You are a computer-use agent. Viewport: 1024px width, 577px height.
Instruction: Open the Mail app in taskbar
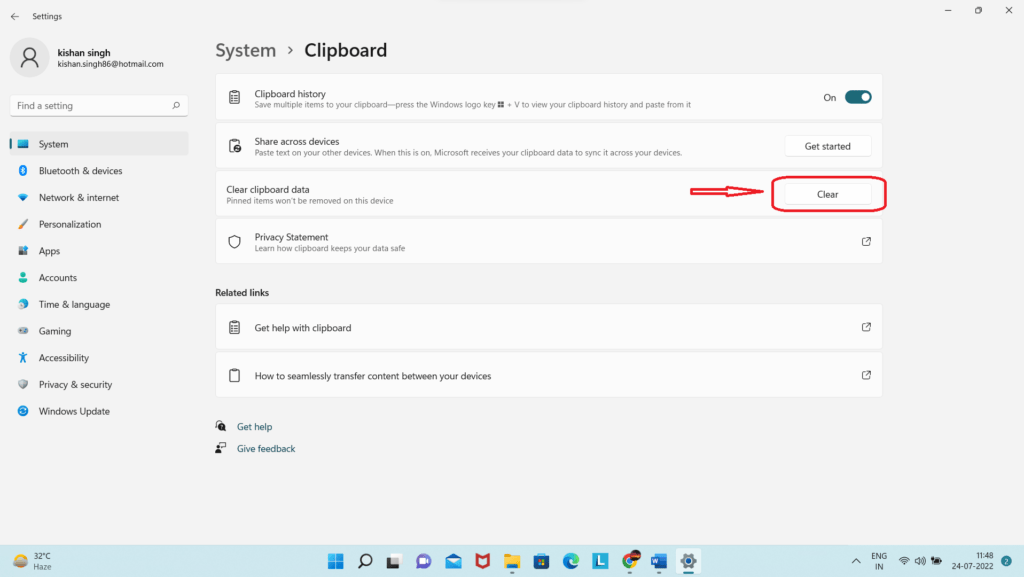click(x=453, y=561)
